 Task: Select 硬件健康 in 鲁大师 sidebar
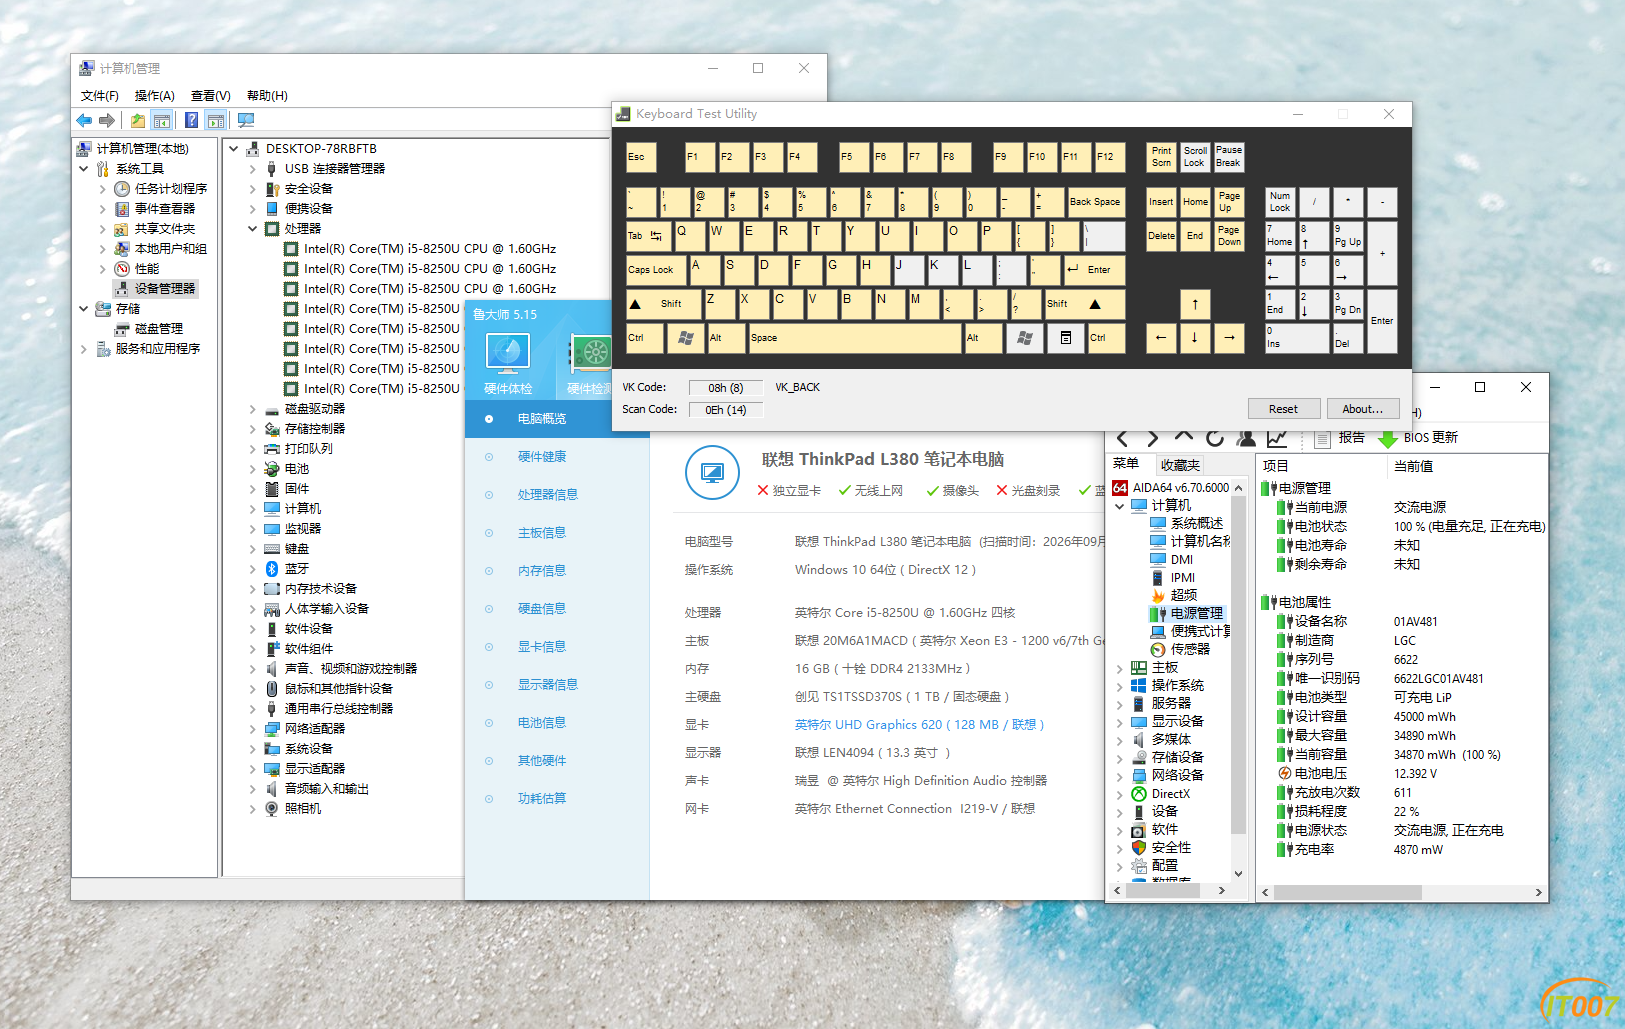click(557, 457)
